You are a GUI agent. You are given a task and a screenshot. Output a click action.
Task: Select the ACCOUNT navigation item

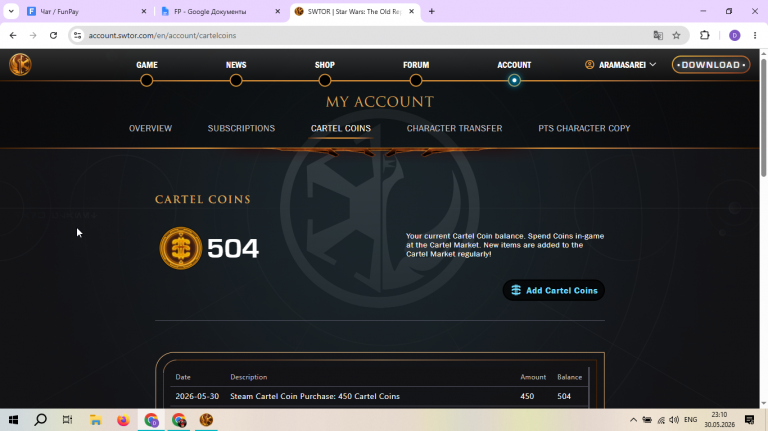pyautogui.click(x=514, y=65)
